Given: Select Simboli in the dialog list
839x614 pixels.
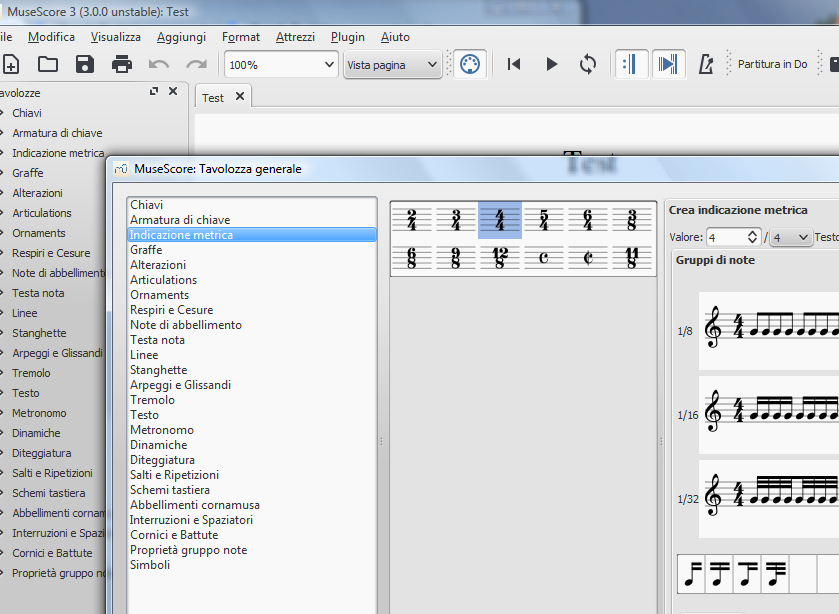Looking at the screenshot, I should (x=251, y=565).
